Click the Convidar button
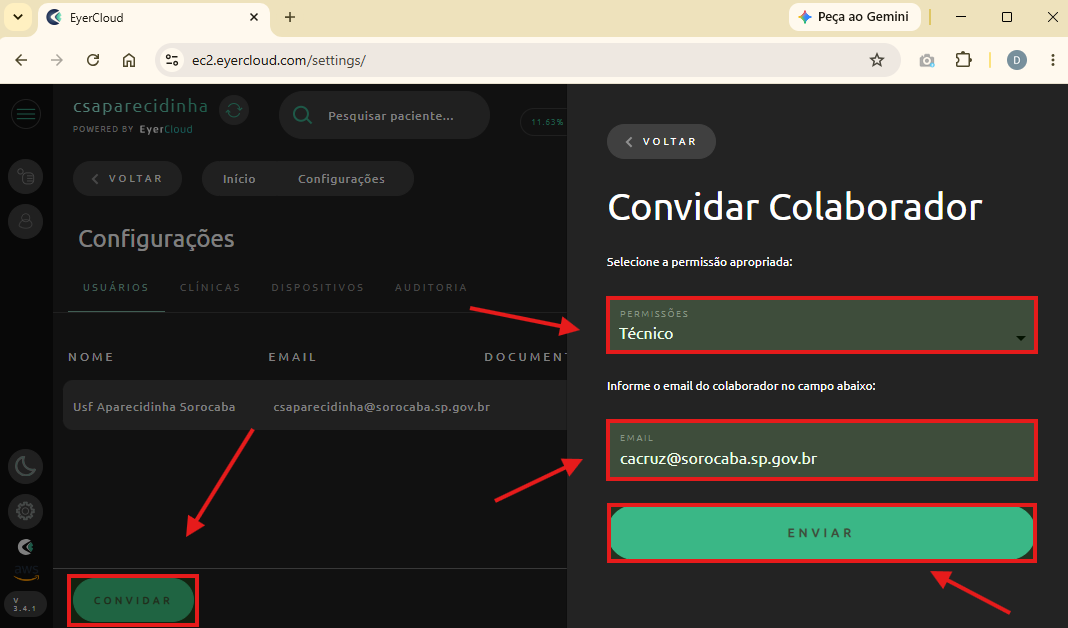 [133, 600]
